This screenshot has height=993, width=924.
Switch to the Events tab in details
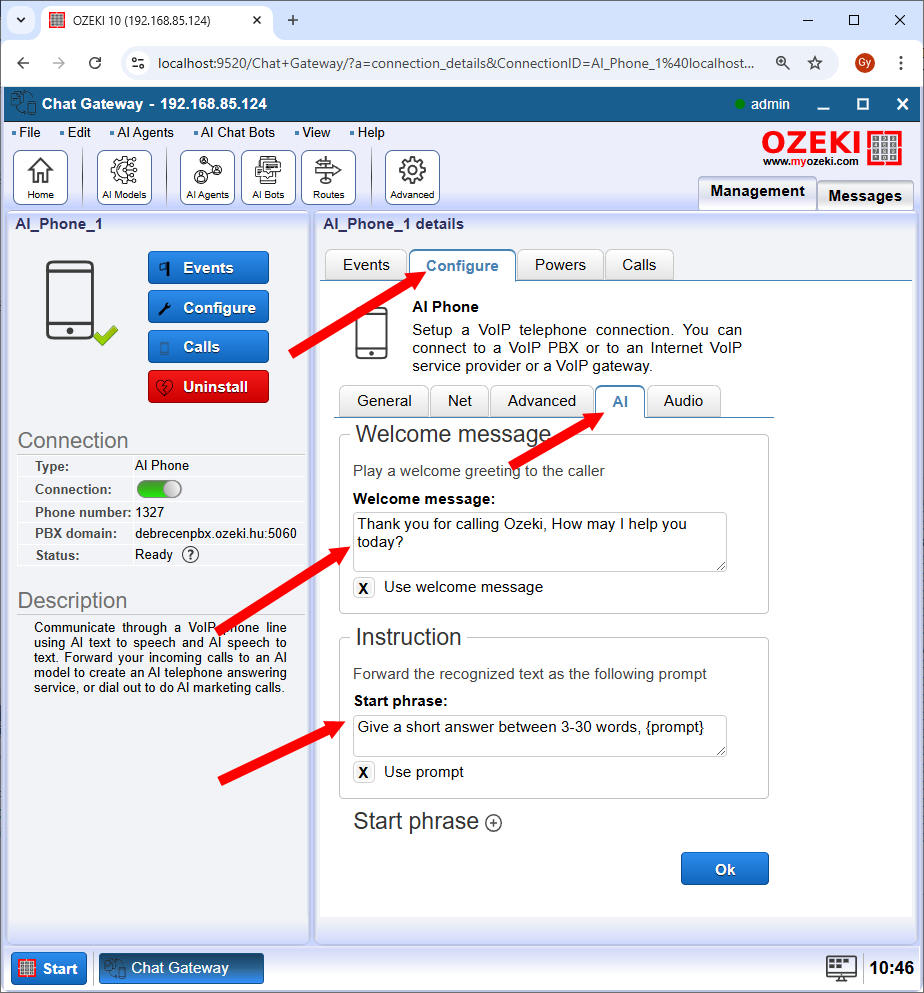(x=366, y=265)
